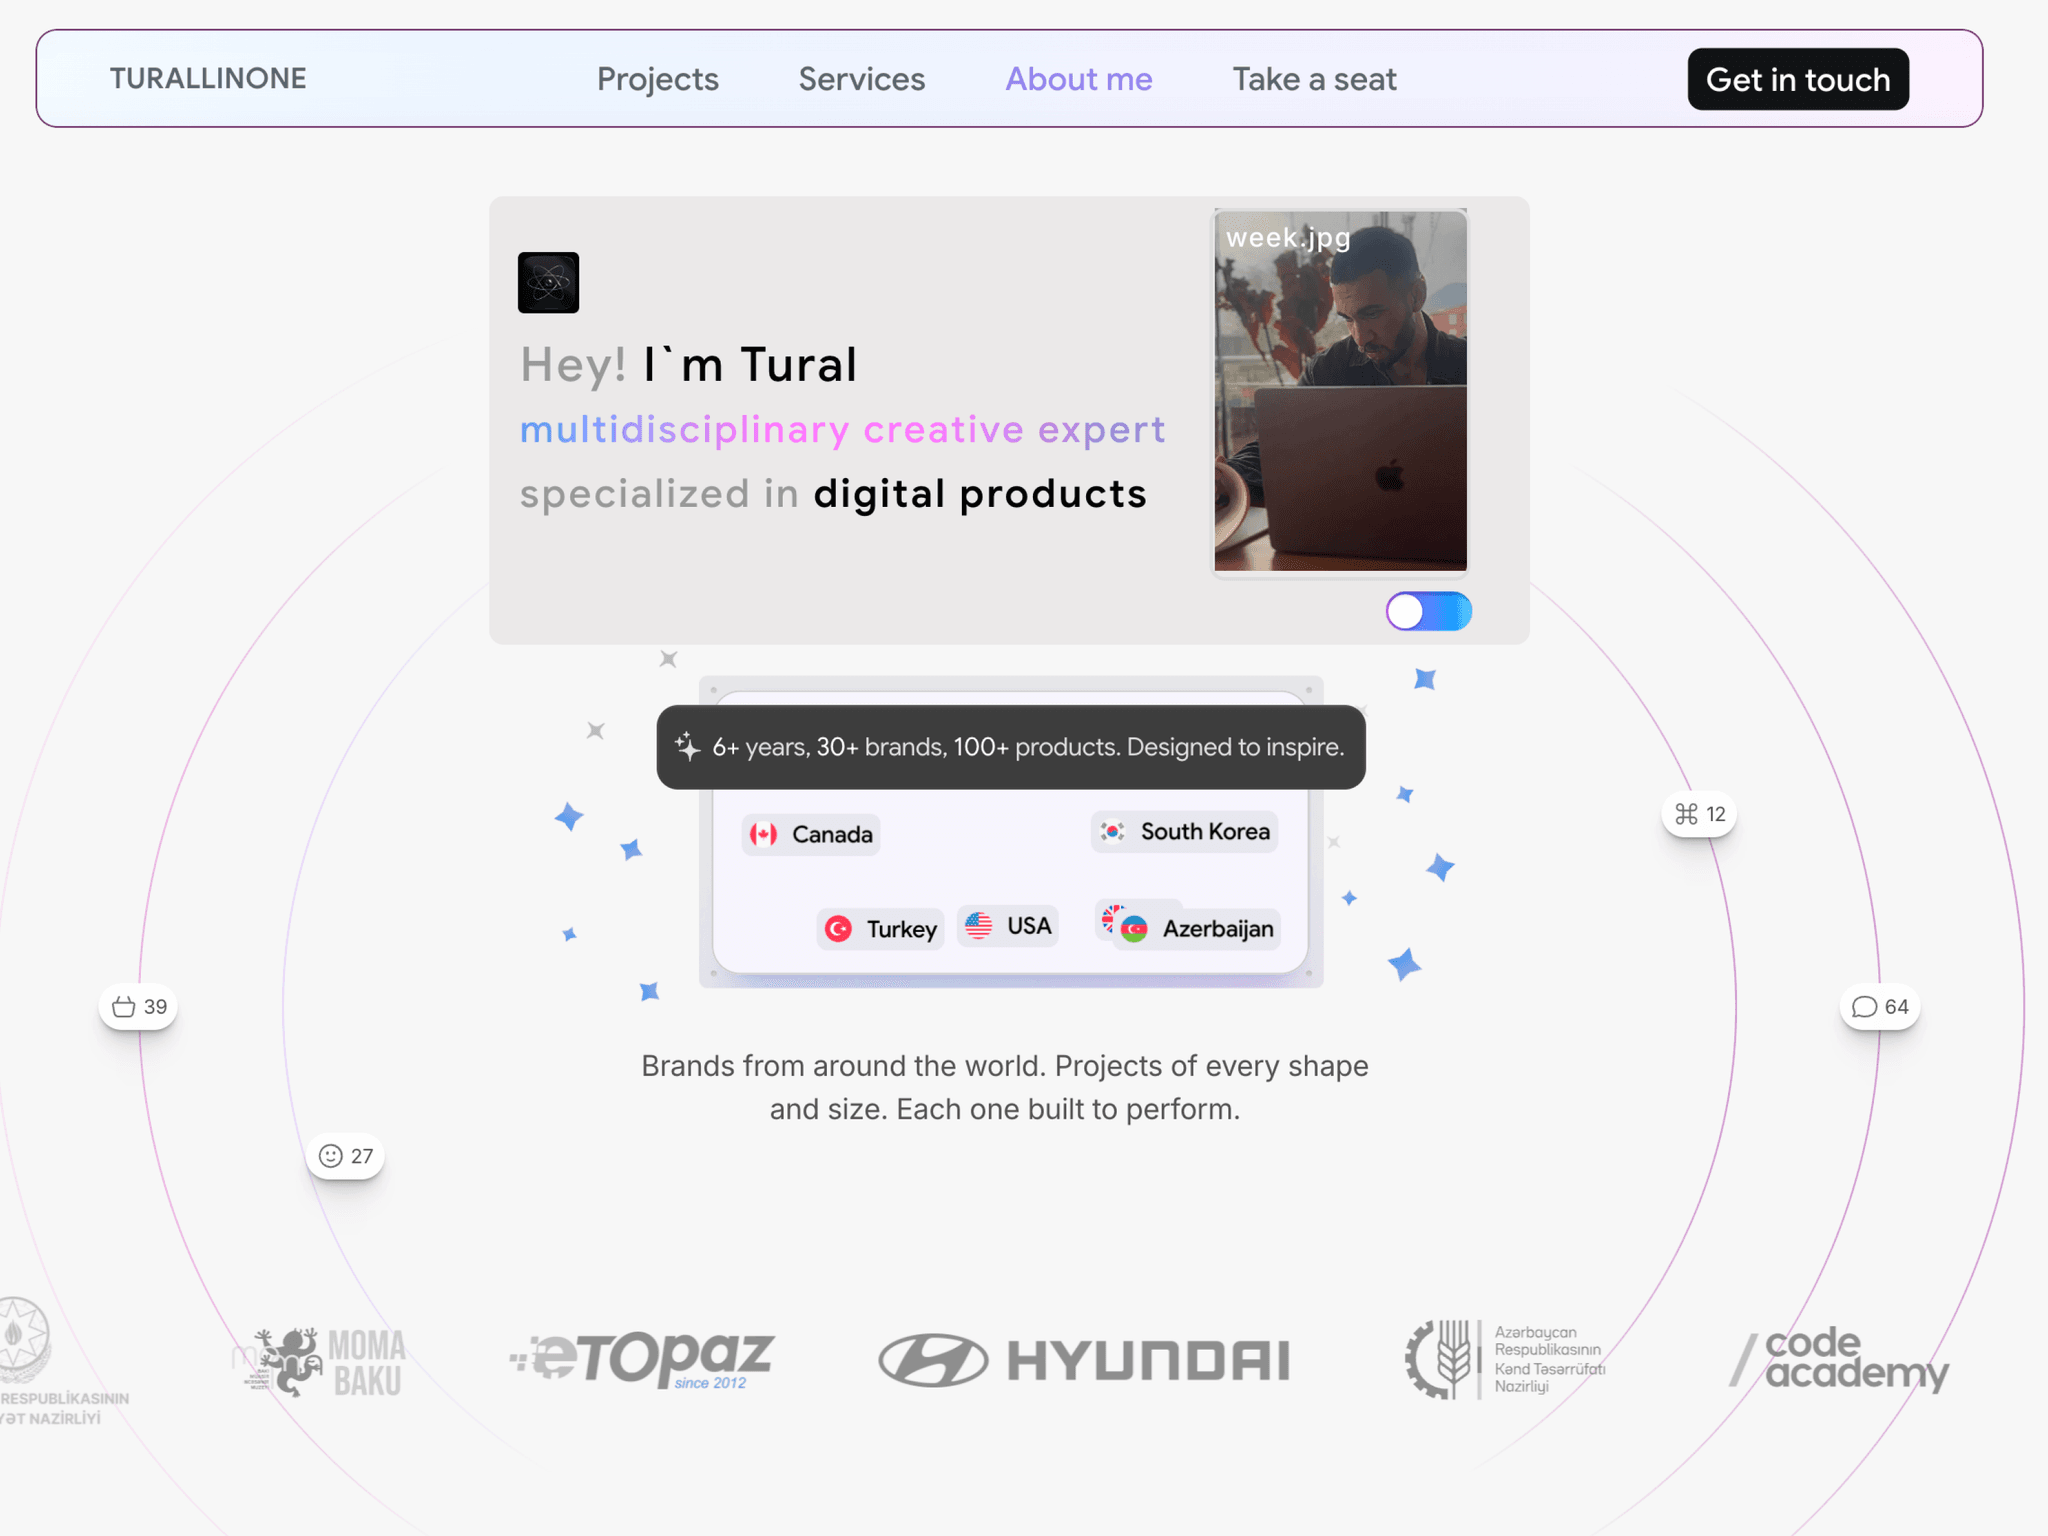Image resolution: width=2048 pixels, height=1536 pixels.
Task: Open the Take a seat page
Action: [x=1314, y=79]
